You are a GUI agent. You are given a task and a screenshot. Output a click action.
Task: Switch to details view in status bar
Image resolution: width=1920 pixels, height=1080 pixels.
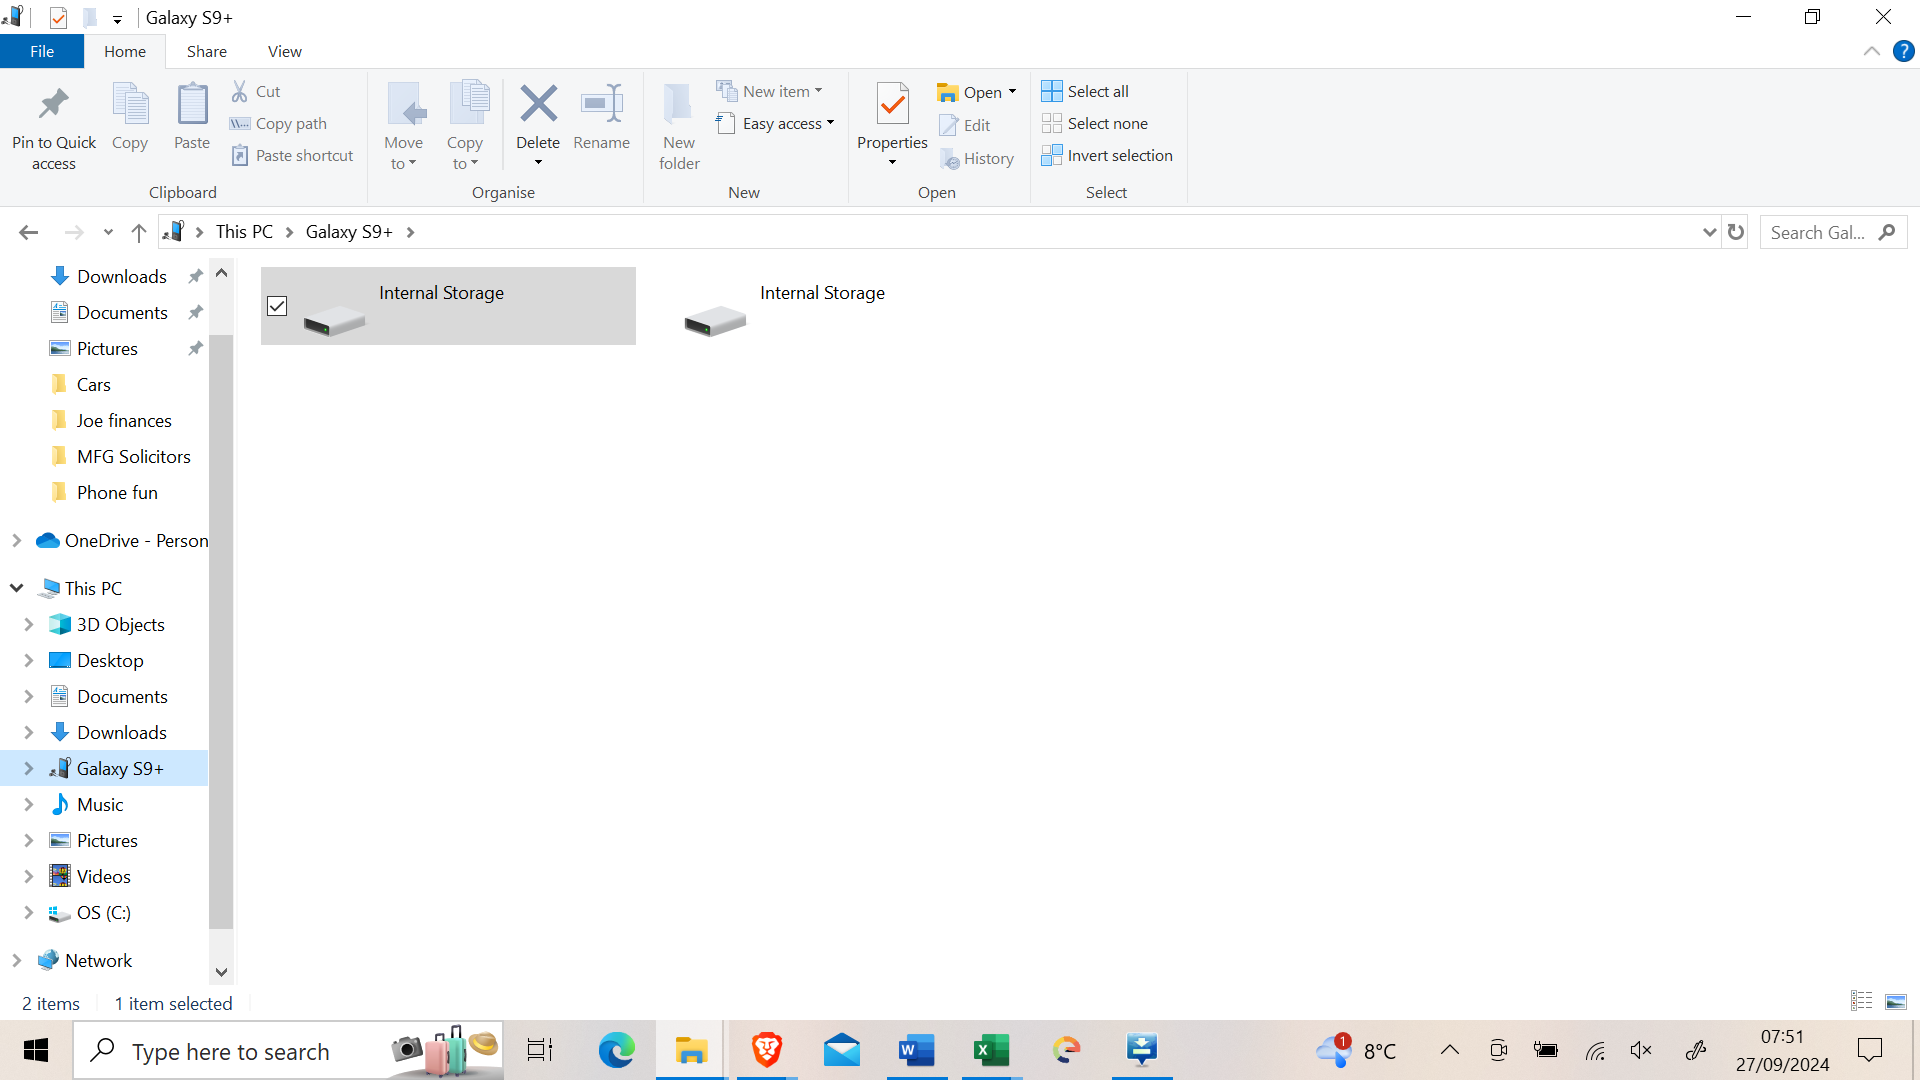tap(1861, 1001)
